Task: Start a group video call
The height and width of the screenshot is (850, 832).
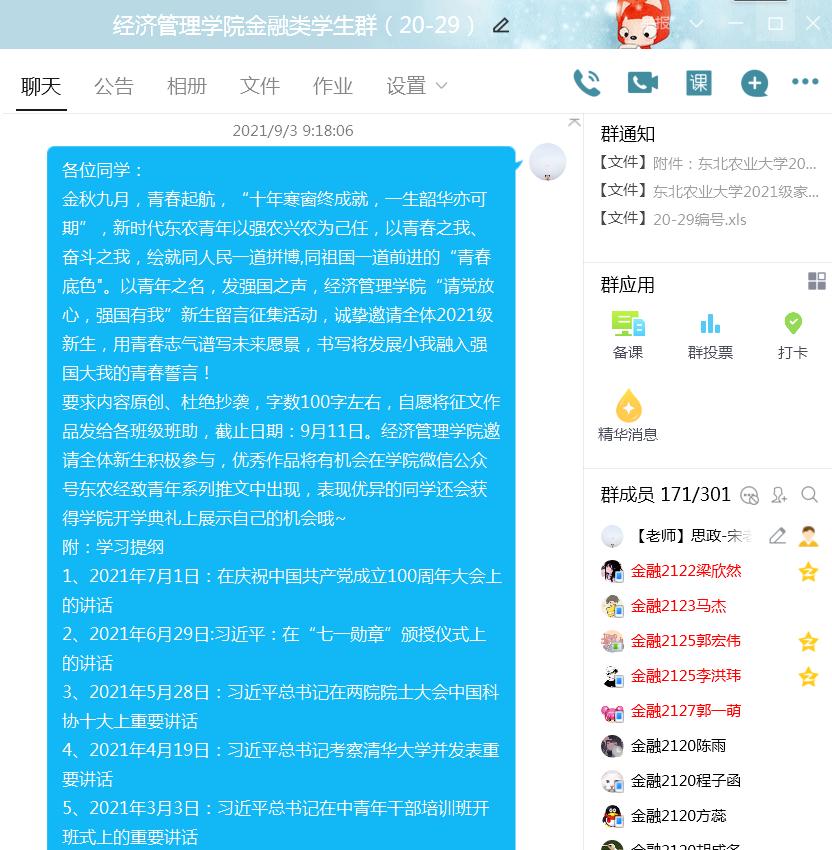Action: click(x=642, y=83)
